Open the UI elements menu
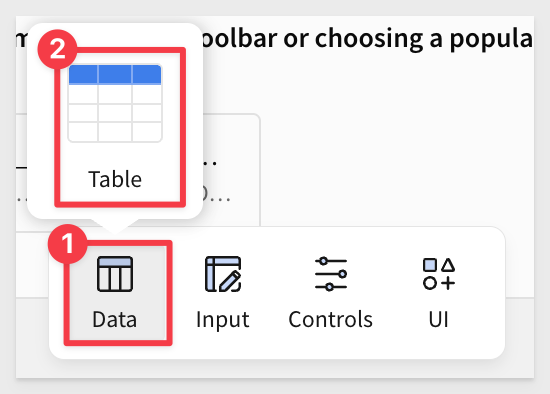The image size is (550, 394). (439, 293)
